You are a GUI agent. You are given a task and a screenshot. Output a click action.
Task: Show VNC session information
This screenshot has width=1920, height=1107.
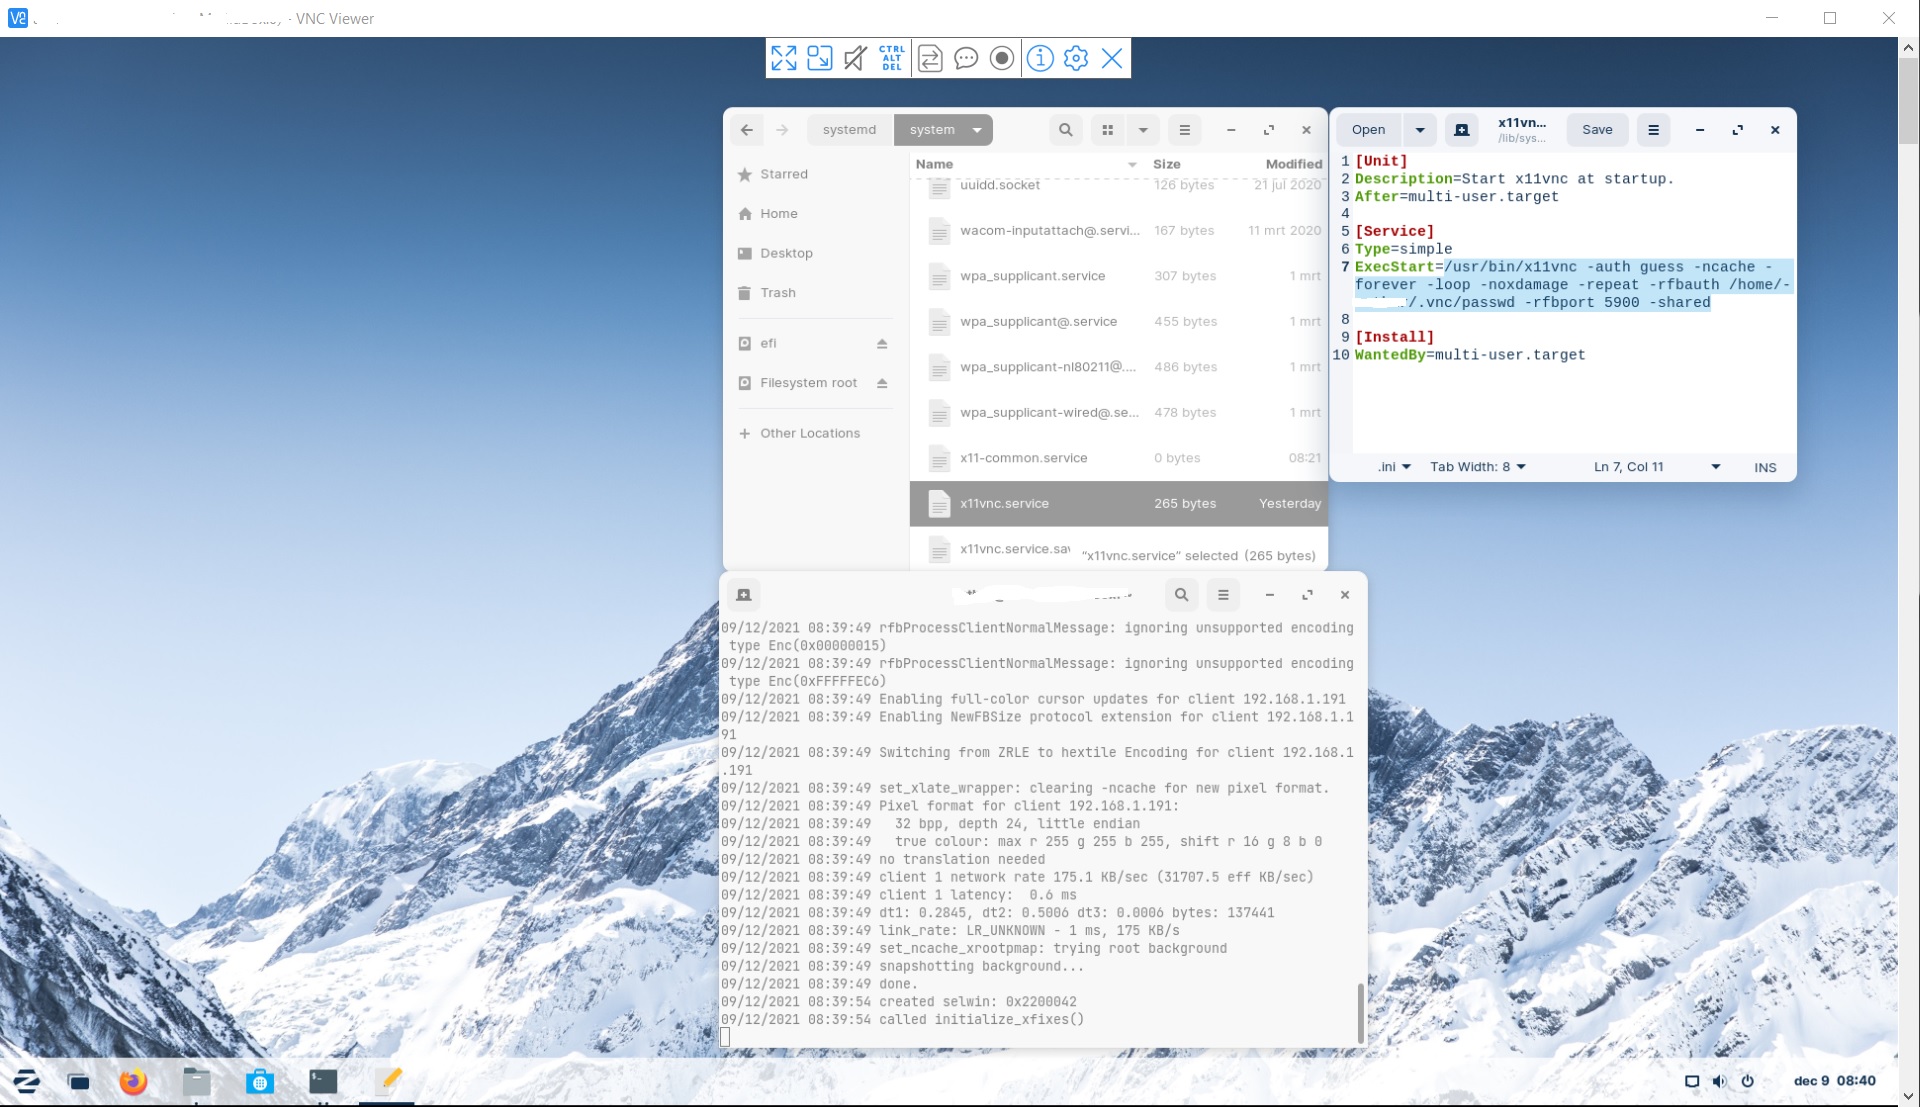point(1039,58)
